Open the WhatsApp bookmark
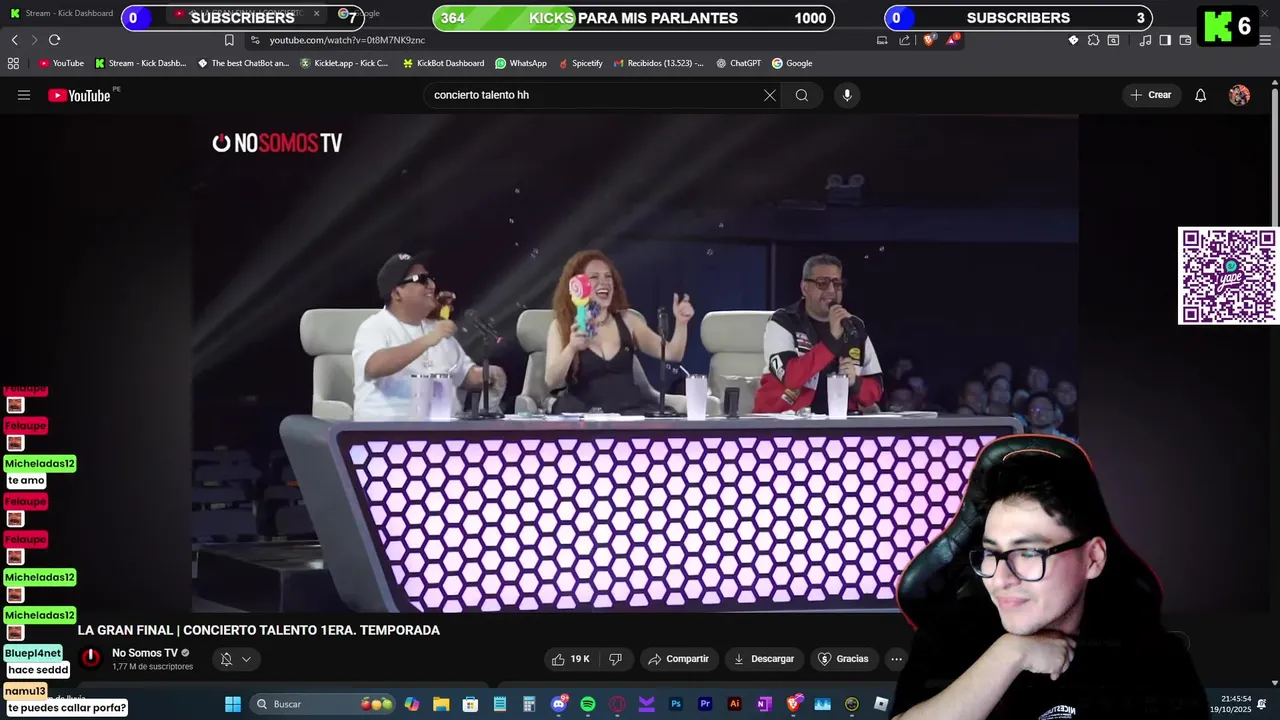 tap(521, 63)
